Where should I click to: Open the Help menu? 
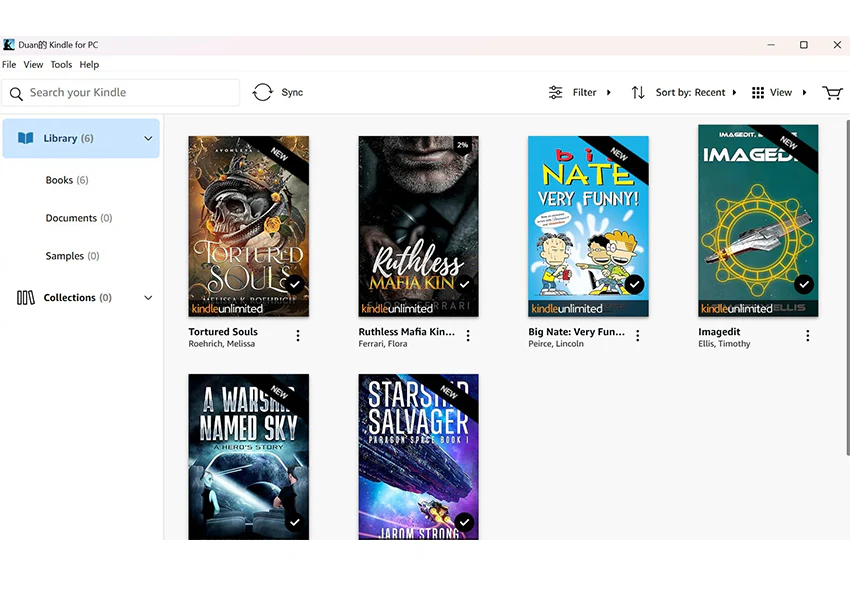89,65
